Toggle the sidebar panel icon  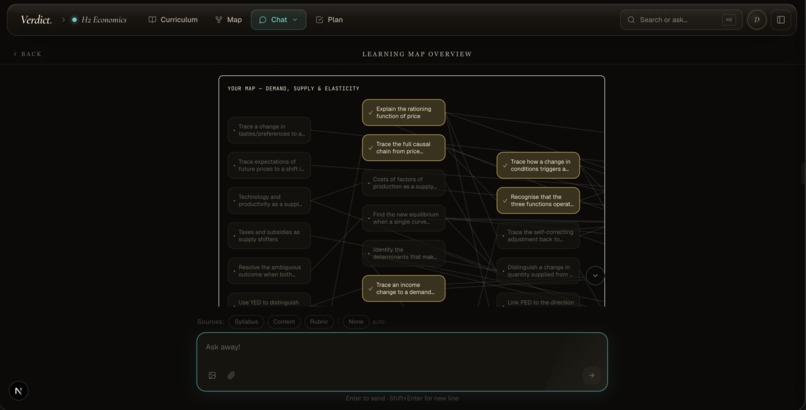(781, 20)
